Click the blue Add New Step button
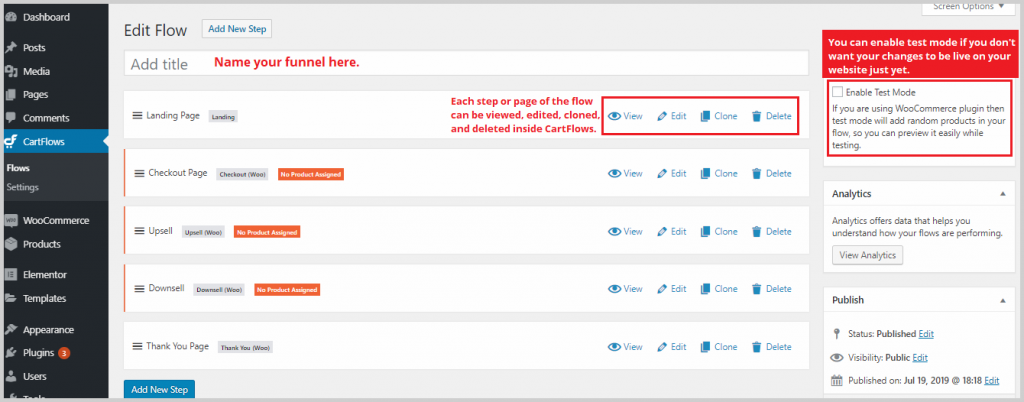1024x402 pixels. tap(159, 390)
